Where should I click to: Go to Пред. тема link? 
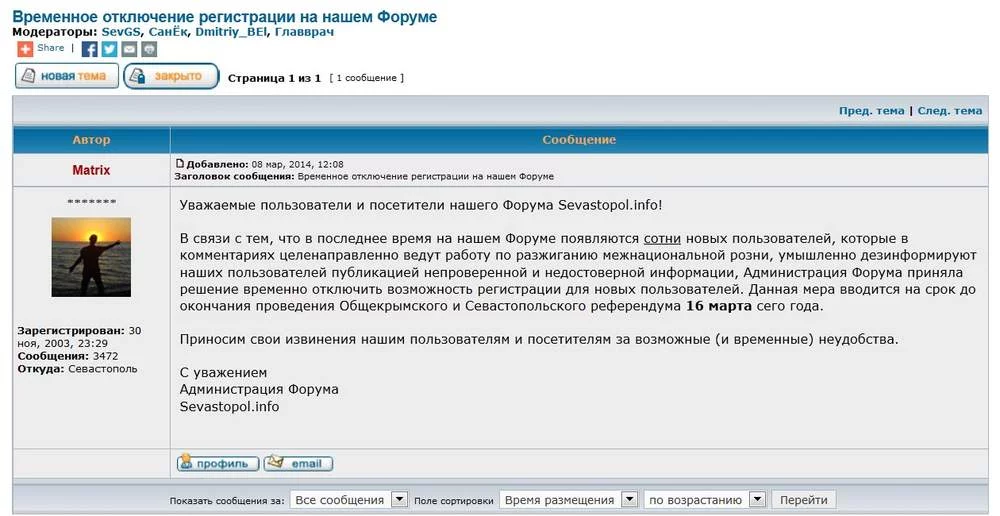click(x=871, y=111)
